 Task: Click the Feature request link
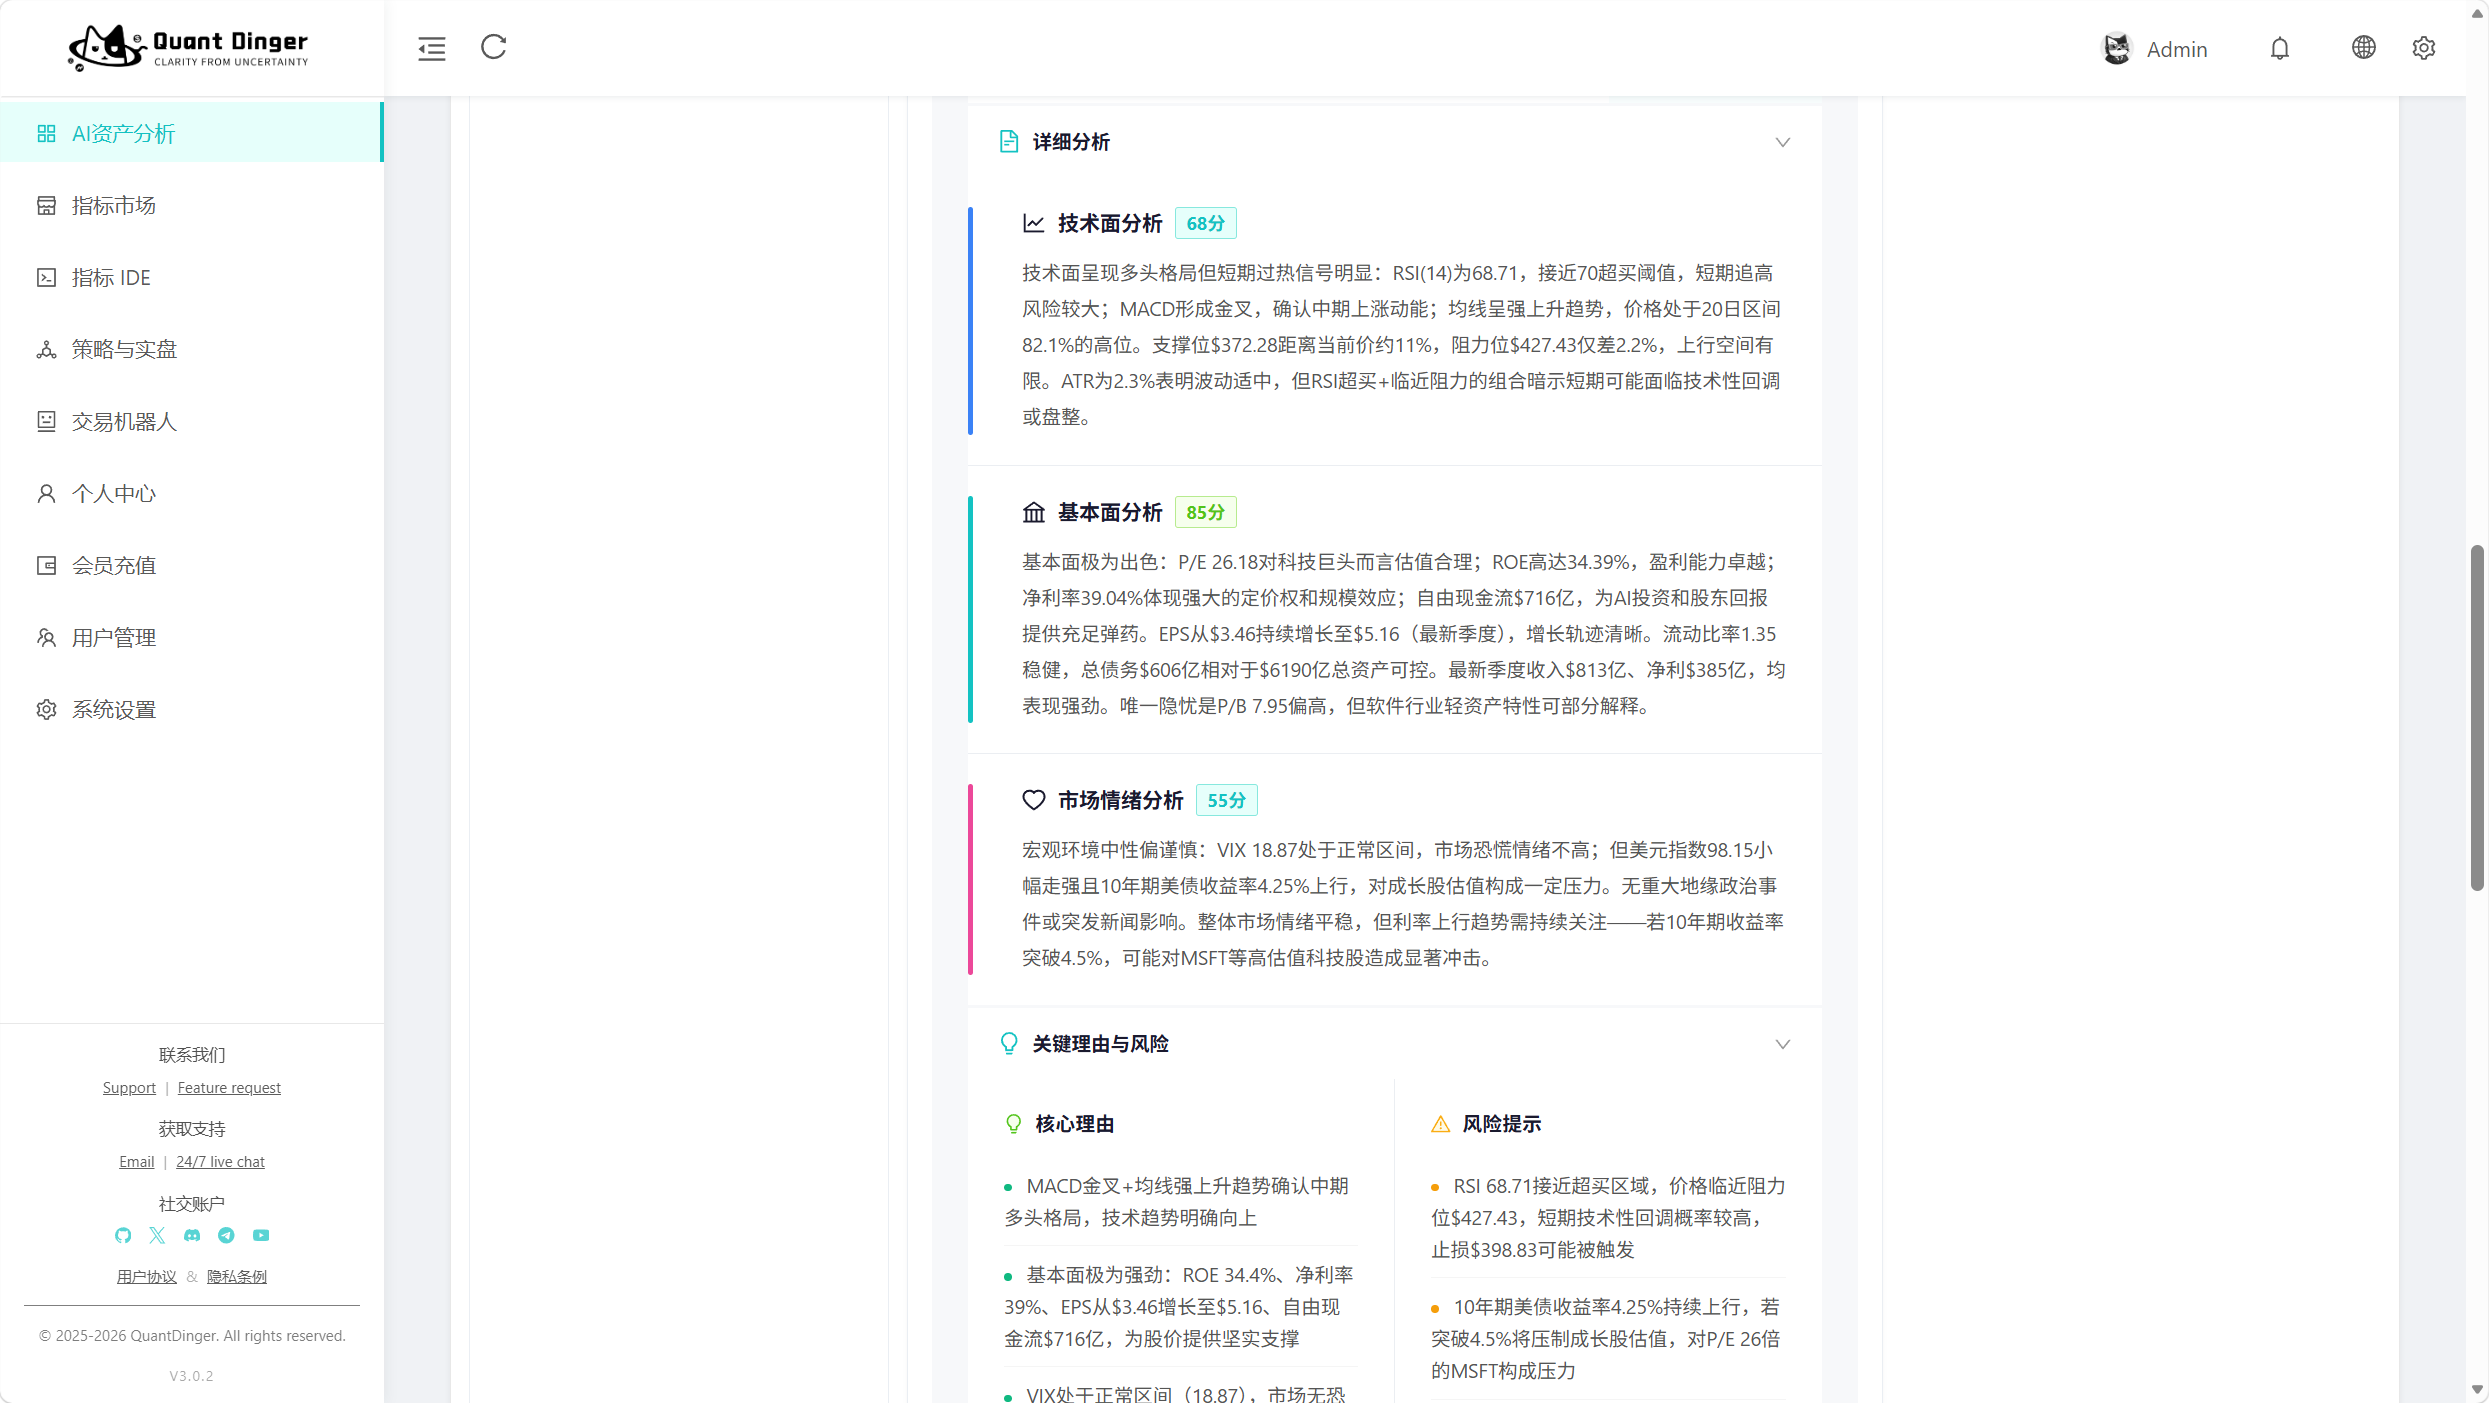(229, 1088)
